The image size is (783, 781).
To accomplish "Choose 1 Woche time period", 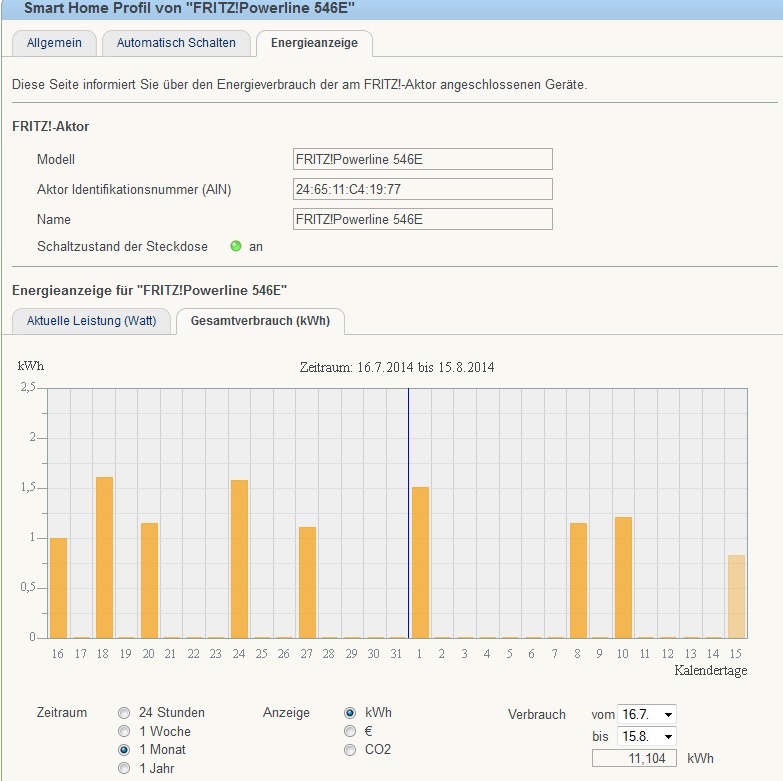I will coord(124,731).
